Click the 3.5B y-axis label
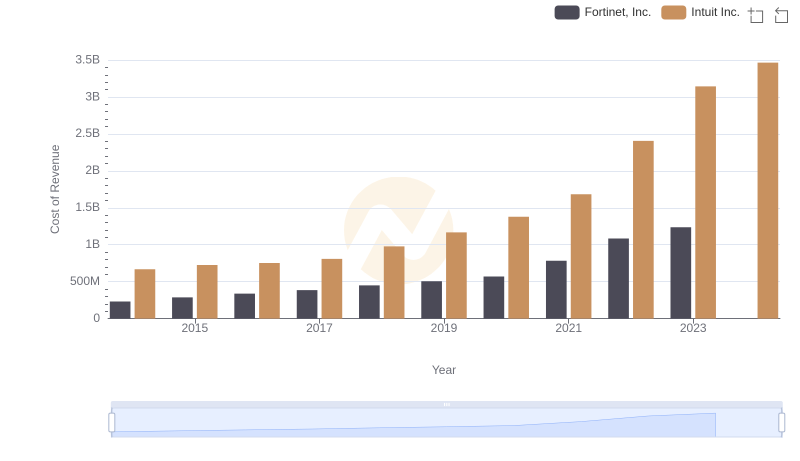 87,60
